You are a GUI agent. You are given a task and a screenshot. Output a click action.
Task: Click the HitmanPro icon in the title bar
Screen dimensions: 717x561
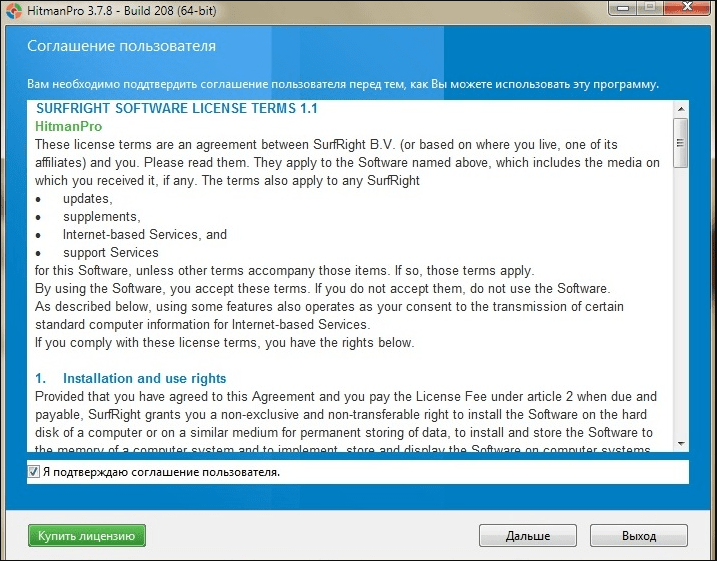point(13,10)
